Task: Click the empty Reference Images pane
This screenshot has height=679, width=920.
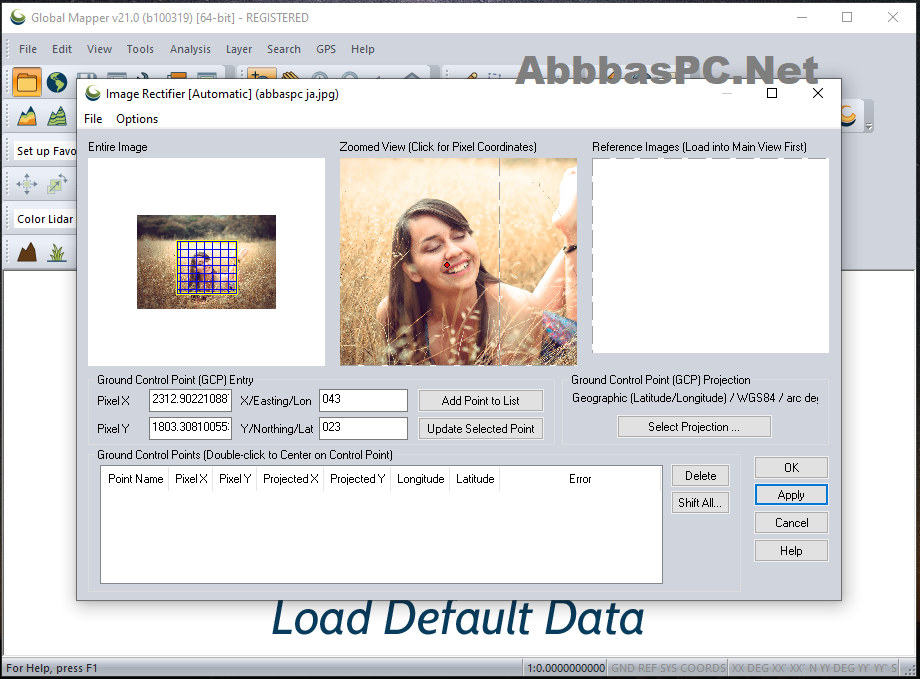Action: tap(710, 256)
